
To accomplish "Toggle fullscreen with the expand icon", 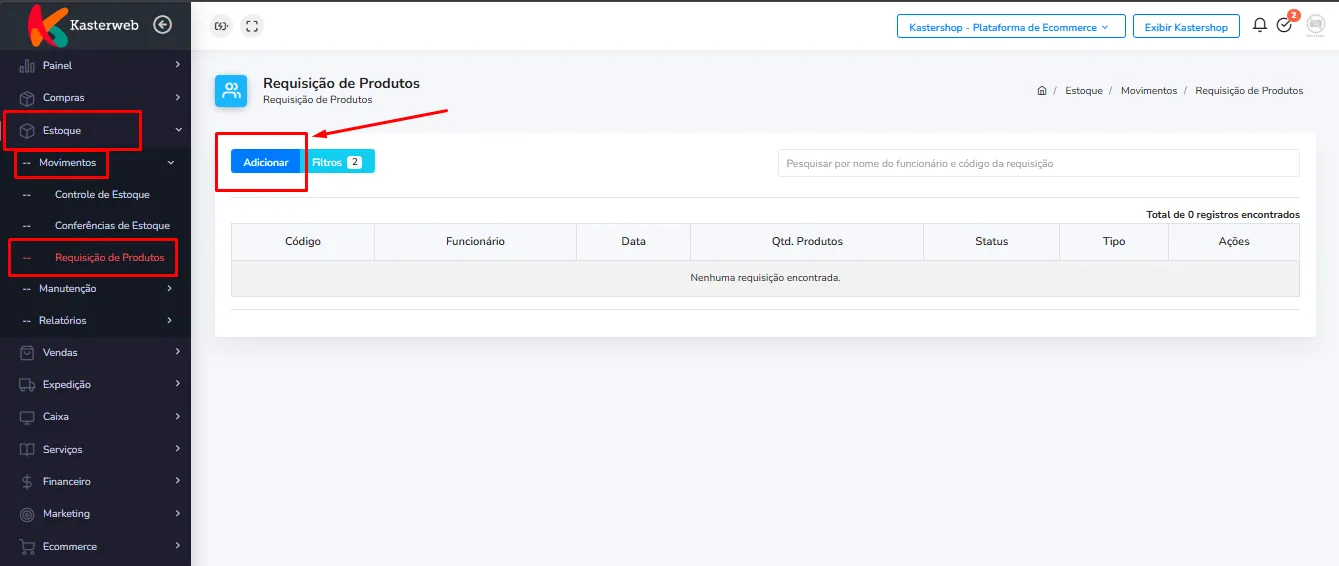I will tap(252, 27).
